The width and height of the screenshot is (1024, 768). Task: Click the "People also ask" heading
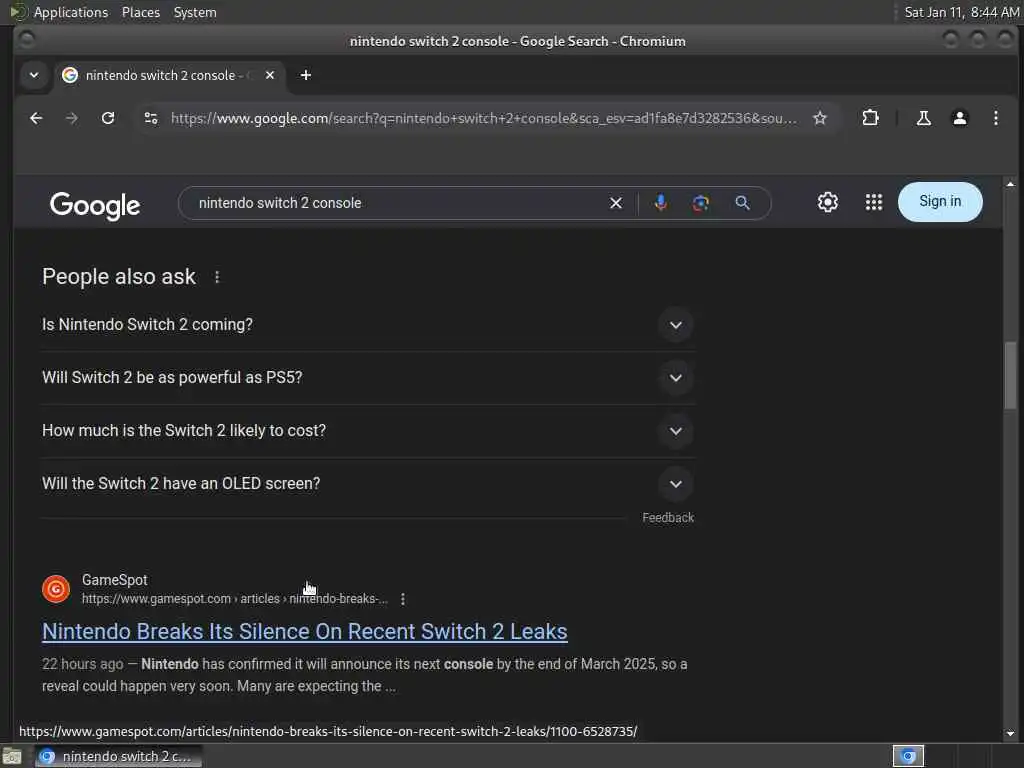coord(119,276)
